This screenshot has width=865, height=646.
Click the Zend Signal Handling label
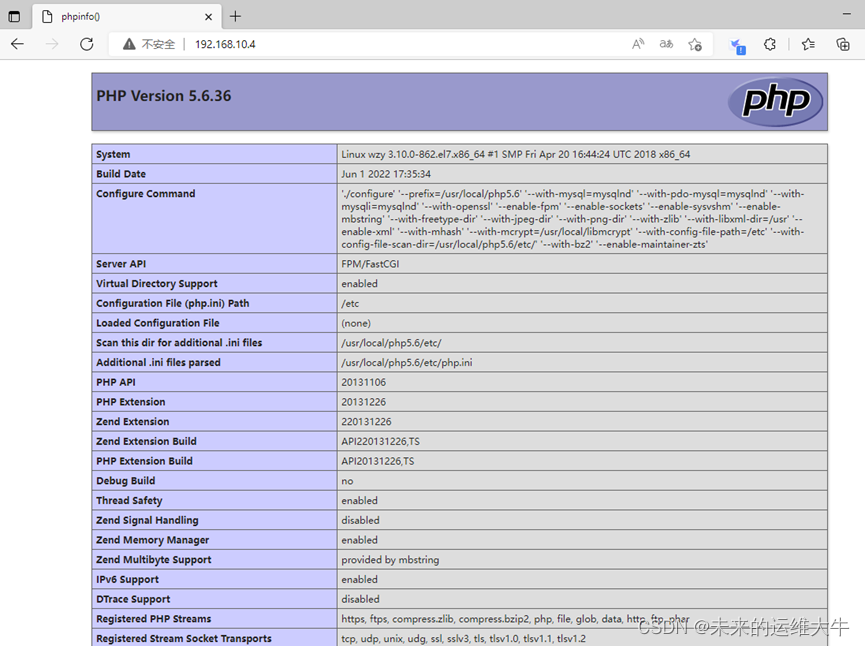tap(147, 520)
